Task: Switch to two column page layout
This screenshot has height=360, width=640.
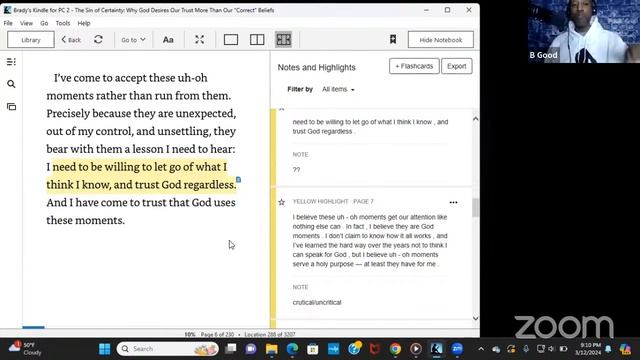Action: (257, 40)
